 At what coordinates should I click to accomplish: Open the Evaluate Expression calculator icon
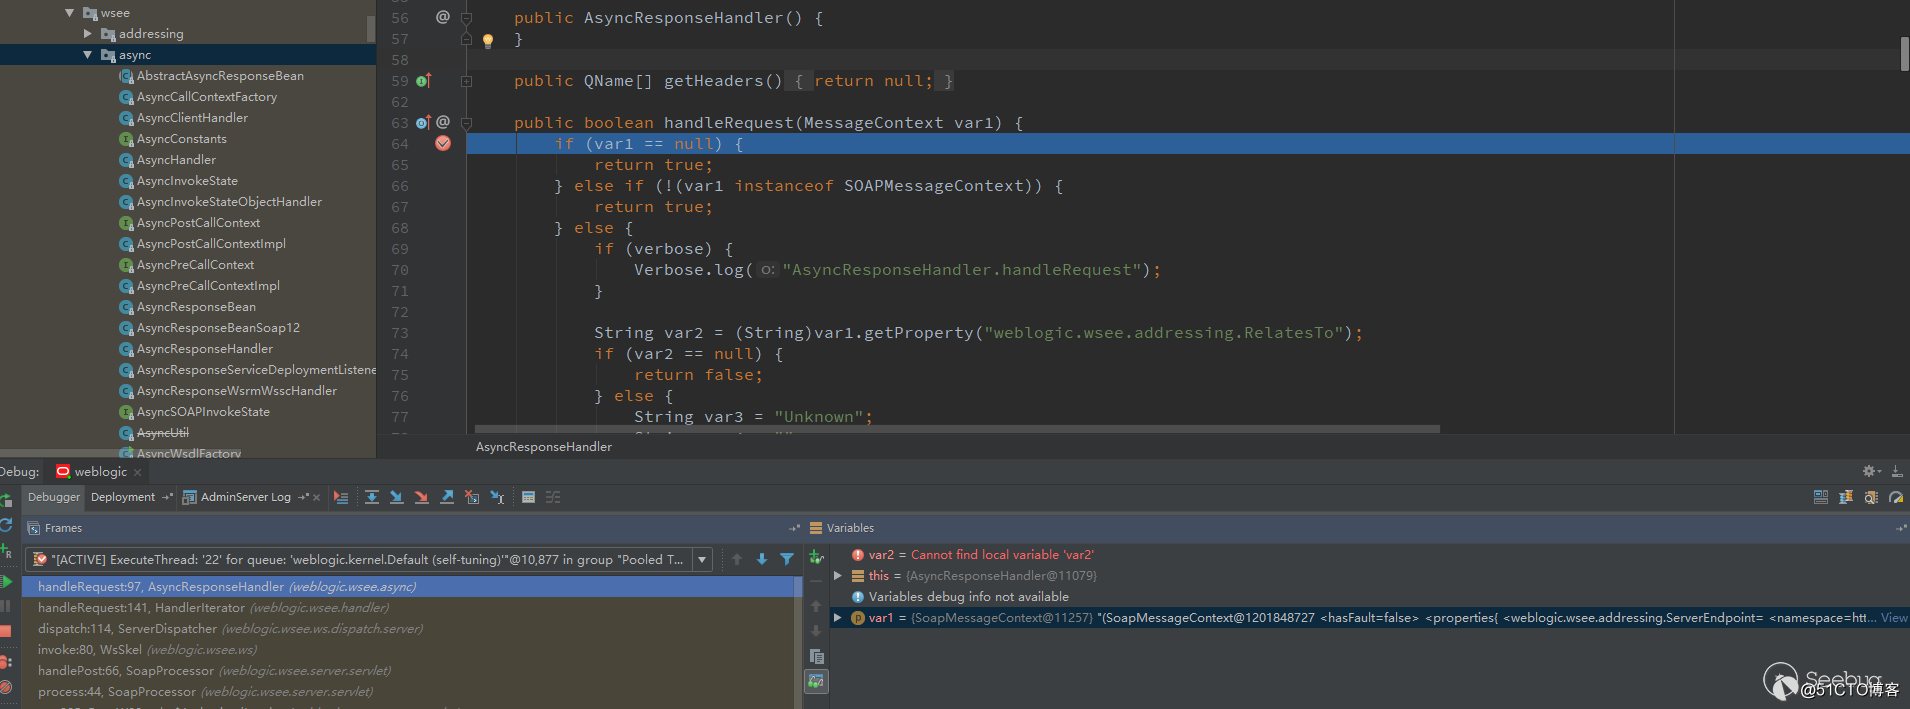click(528, 497)
